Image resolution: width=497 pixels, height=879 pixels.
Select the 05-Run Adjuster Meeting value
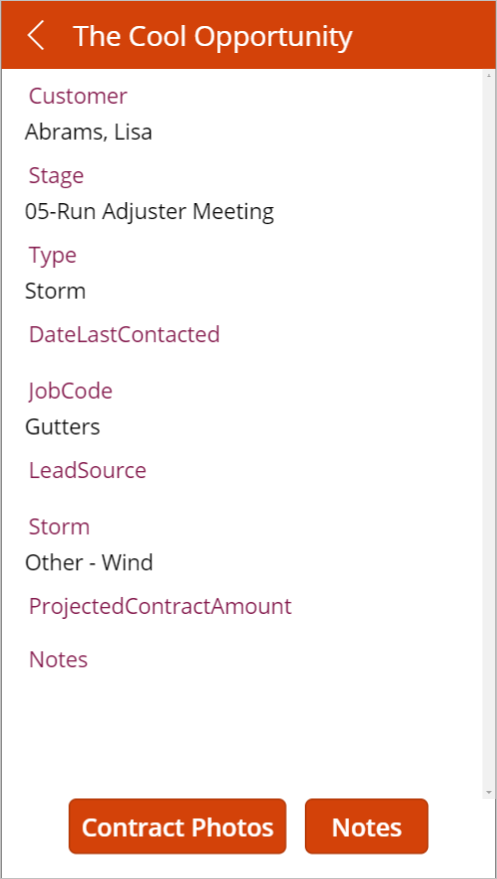tap(150, 211)
